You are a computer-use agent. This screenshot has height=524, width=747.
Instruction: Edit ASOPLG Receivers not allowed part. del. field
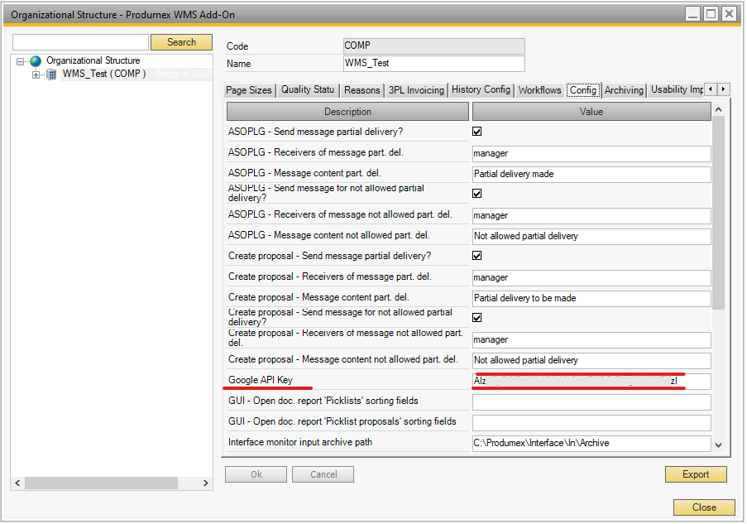tap(591, 215)
